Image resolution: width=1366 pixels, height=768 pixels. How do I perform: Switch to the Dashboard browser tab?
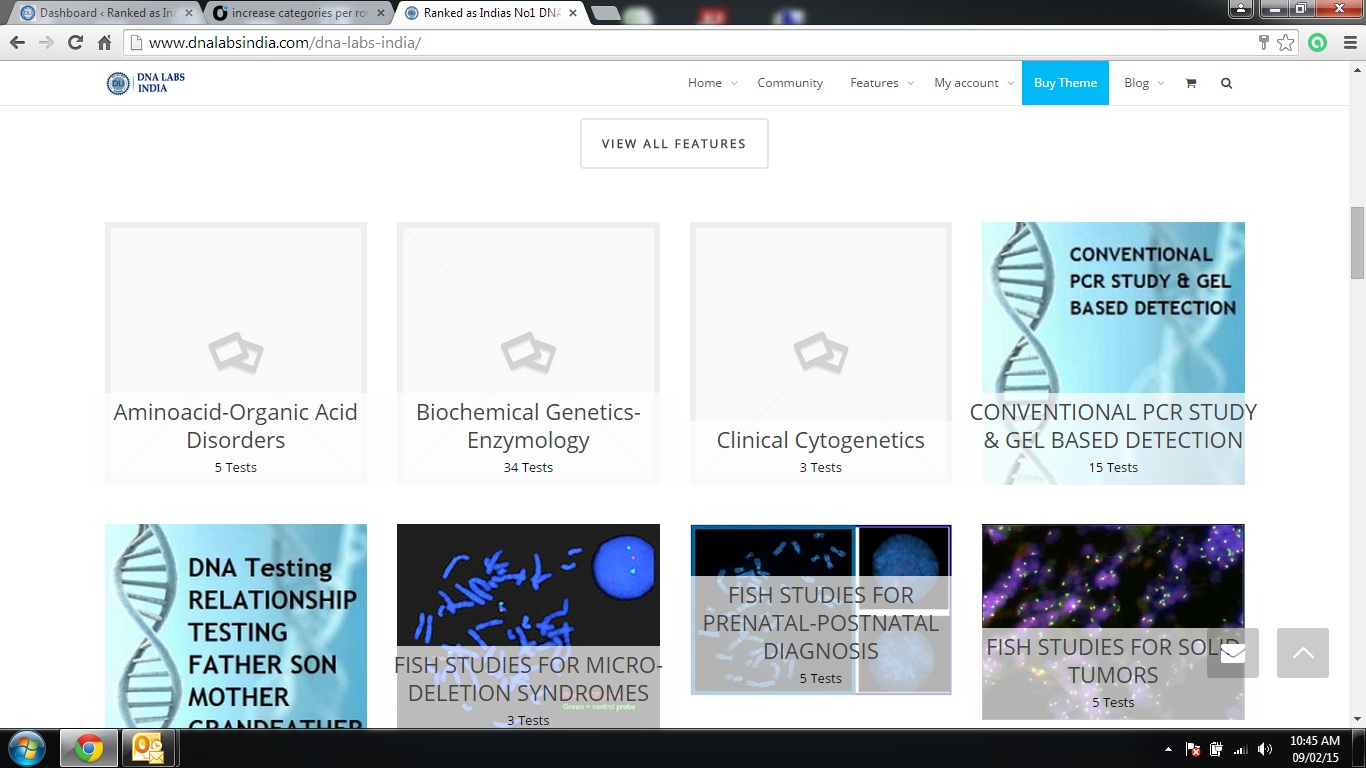(x=100, y=13)
